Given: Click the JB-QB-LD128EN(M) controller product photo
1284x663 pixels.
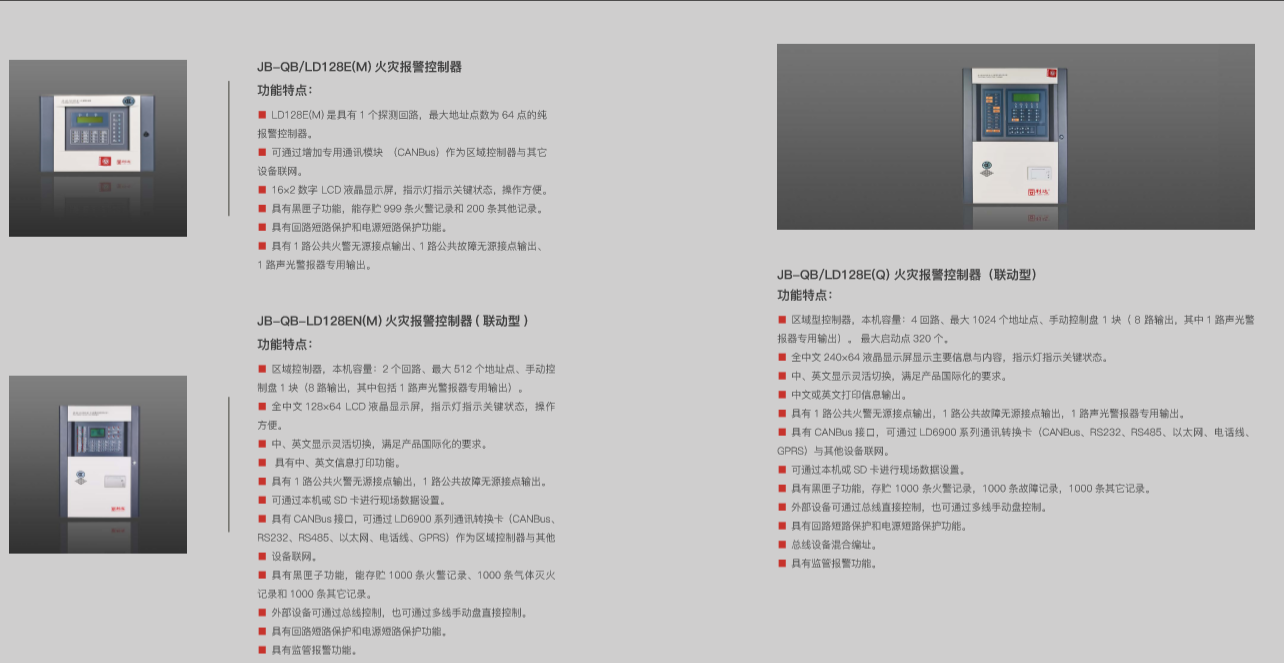Looking at the screenshot, I should pos(98,464).
